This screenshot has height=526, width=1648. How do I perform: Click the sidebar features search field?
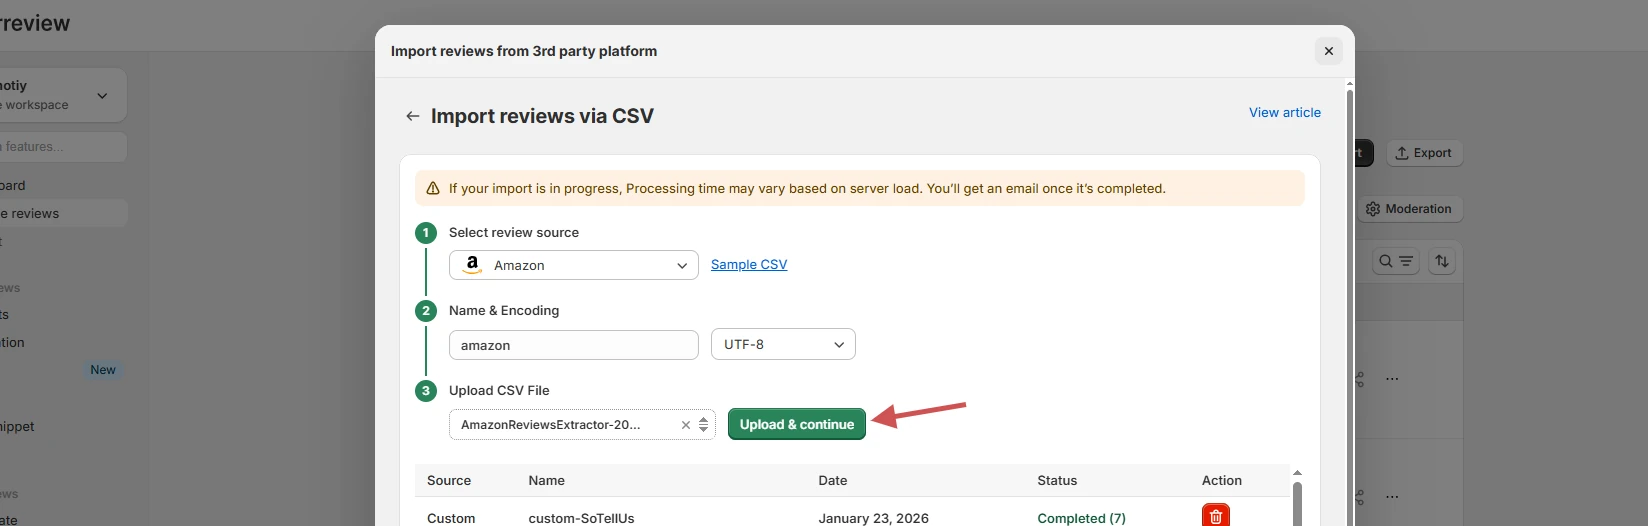coord(62,147)
